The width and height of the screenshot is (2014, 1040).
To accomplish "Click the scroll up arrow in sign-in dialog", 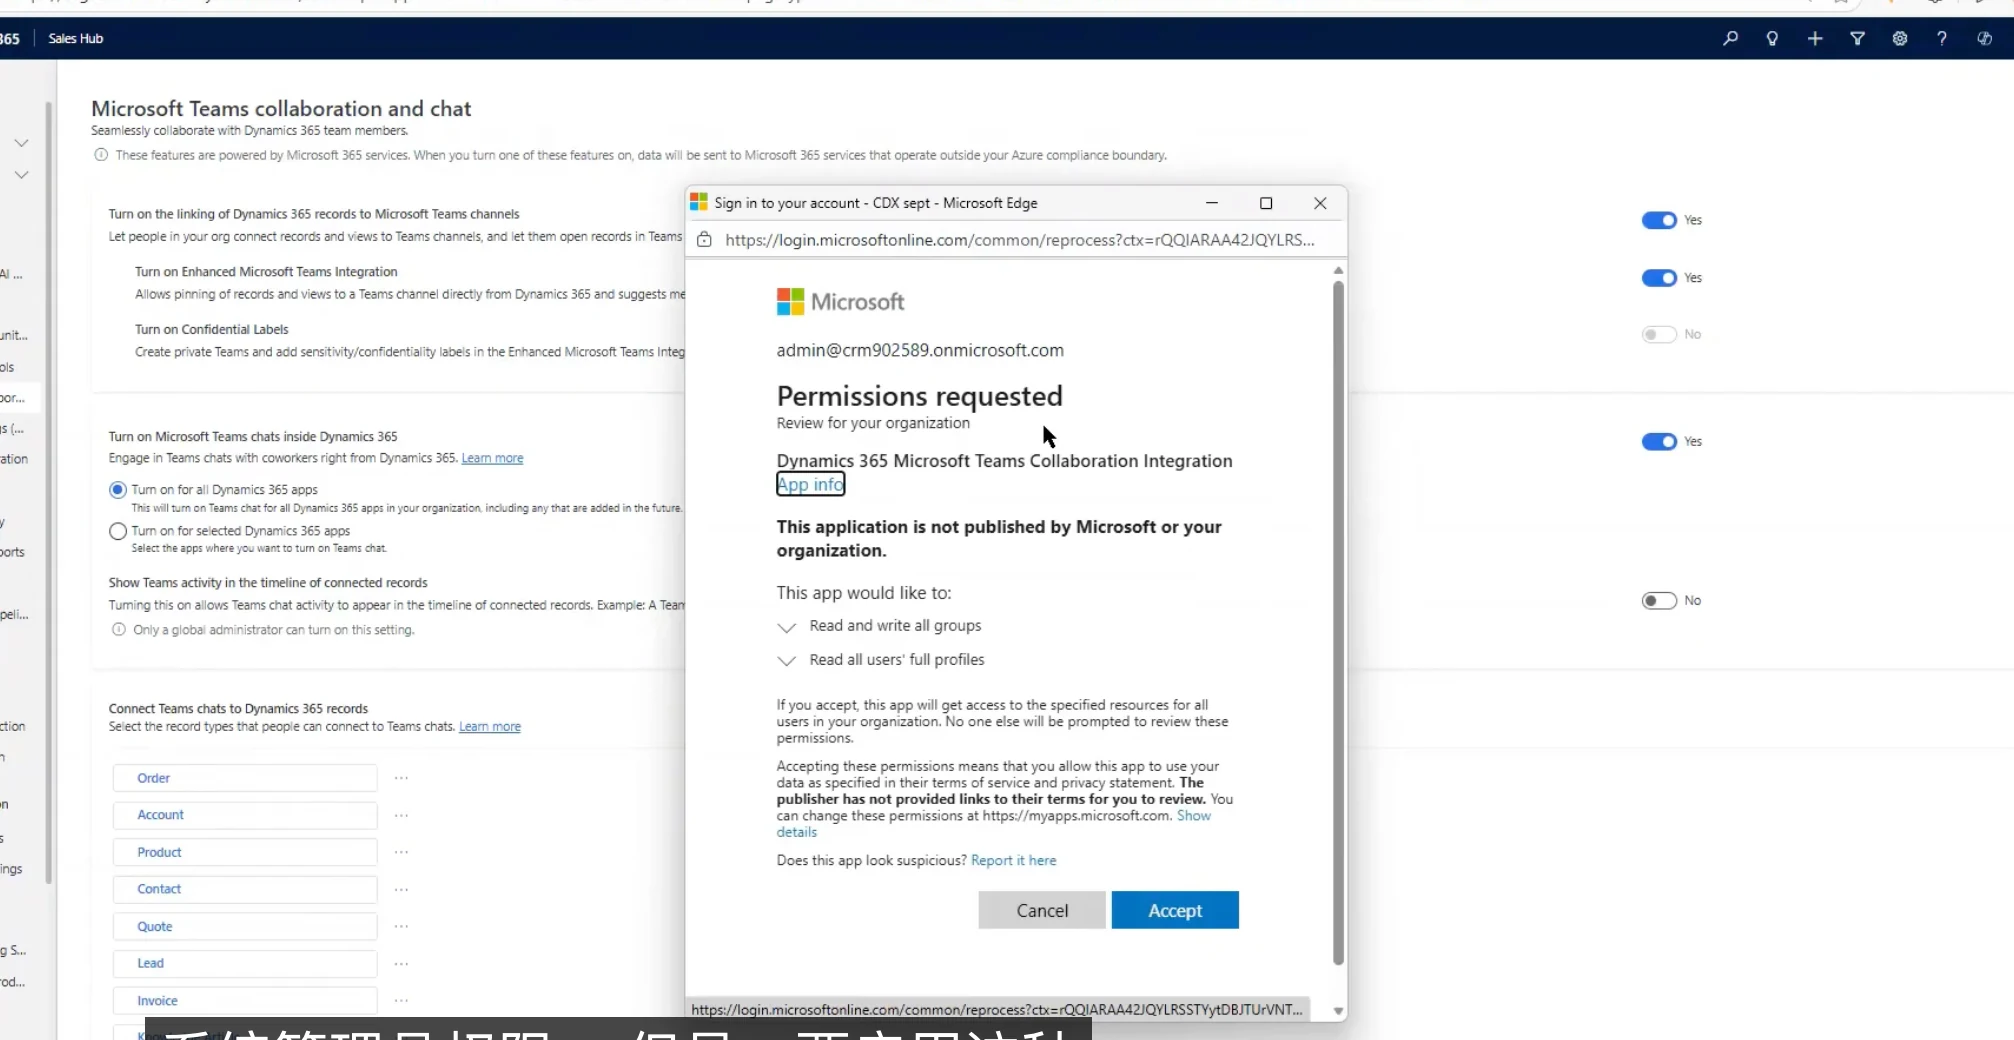I will 1338,270.
